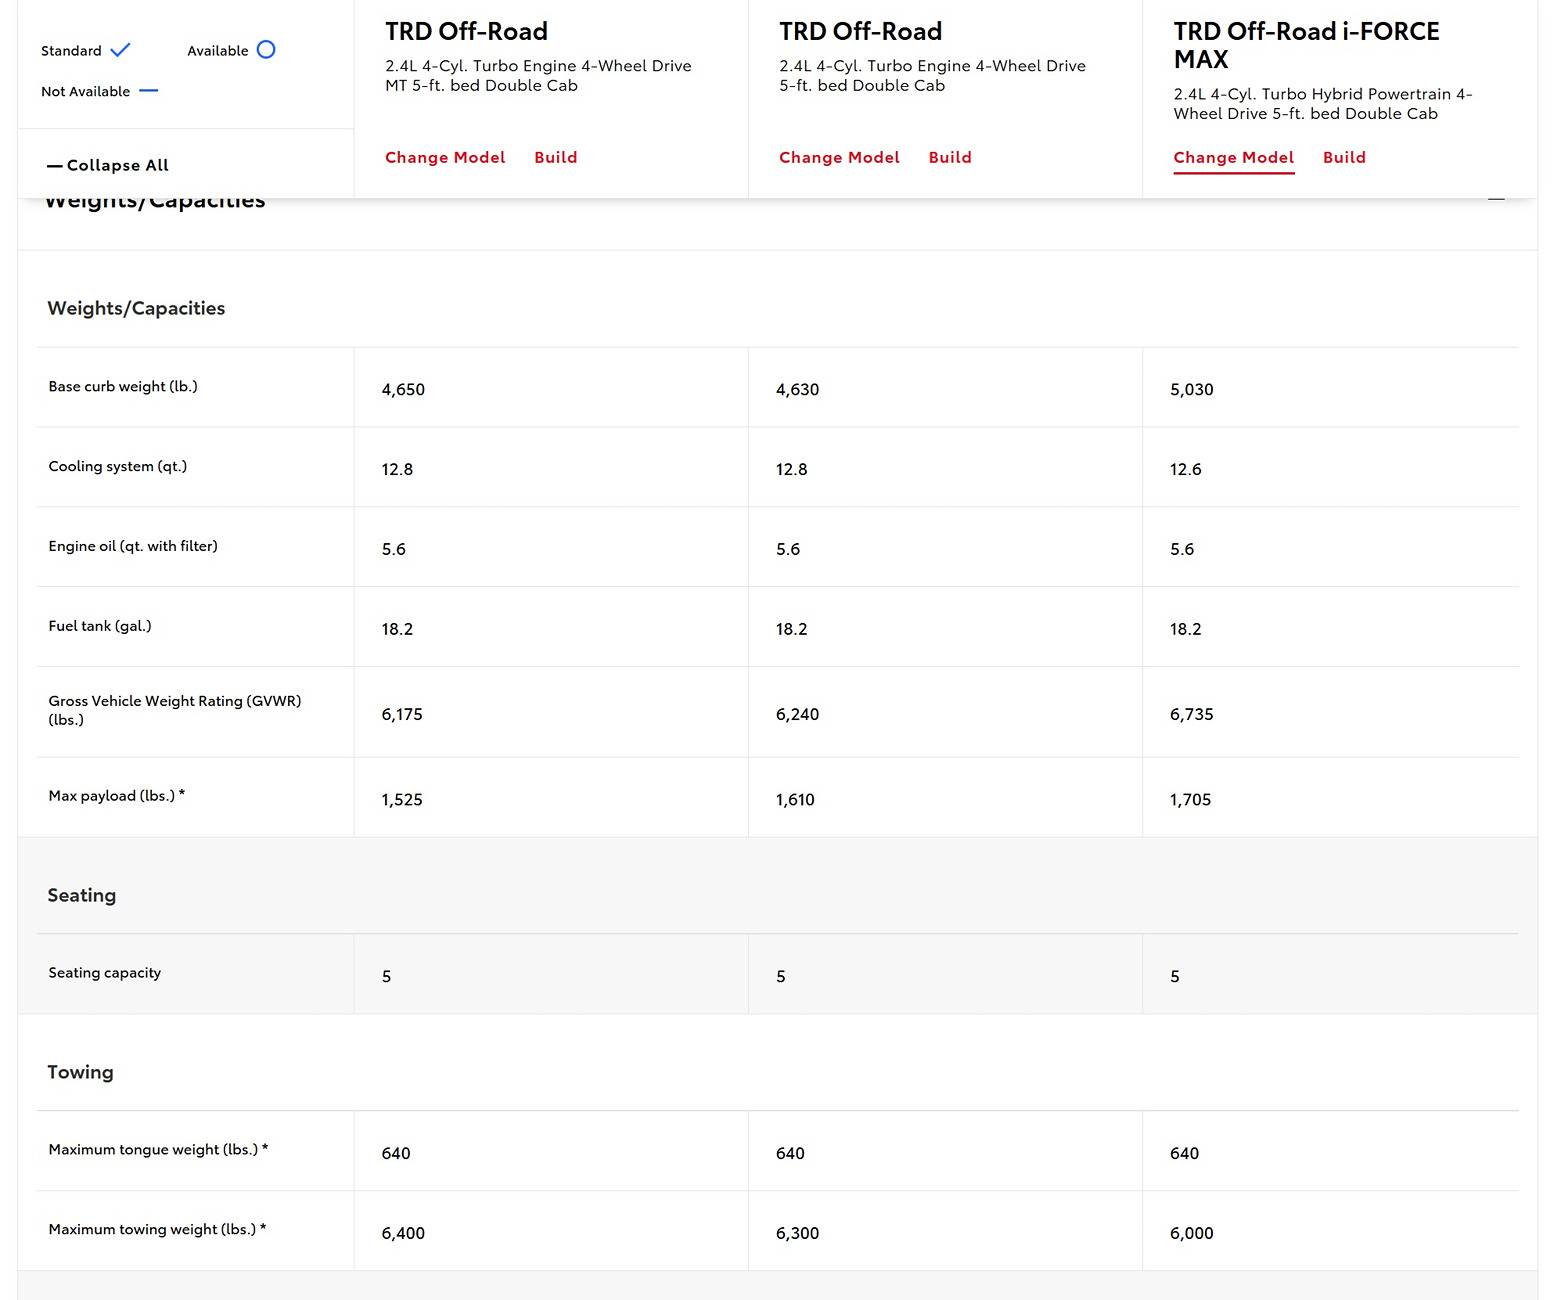
Task: Click the 1,610 max payload value
Action: (795, 800)
